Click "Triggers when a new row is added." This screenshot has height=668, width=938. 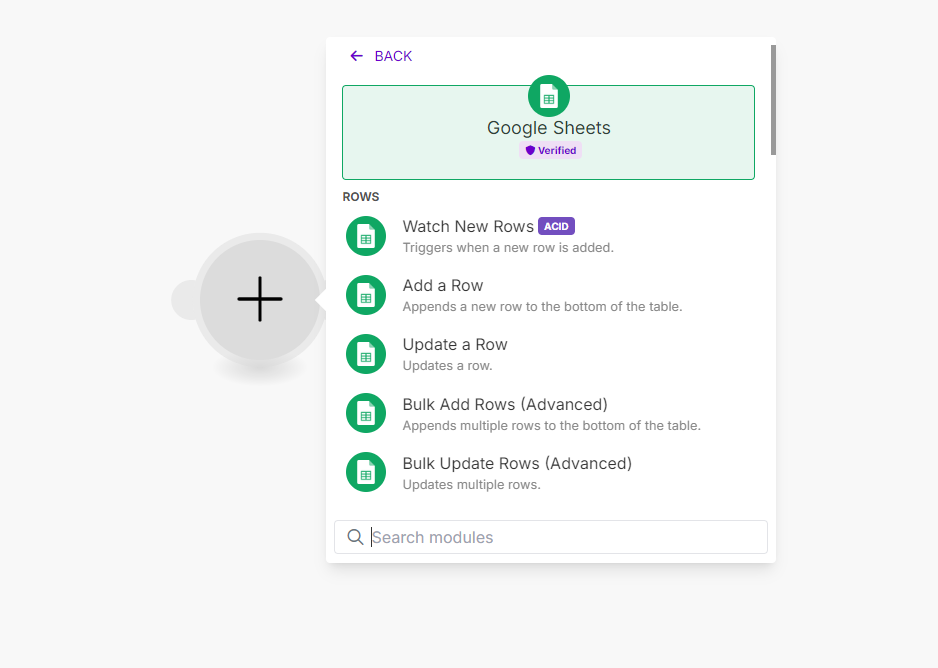click(508, 248)
